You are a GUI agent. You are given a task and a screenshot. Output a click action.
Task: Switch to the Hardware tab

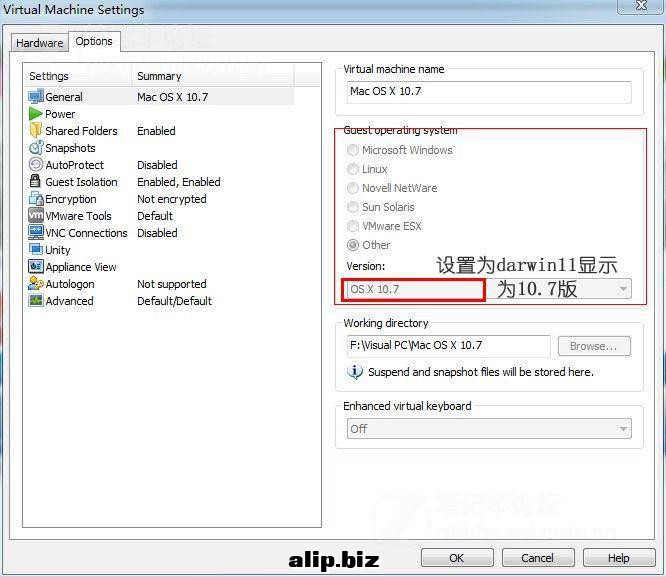point(40,43)
